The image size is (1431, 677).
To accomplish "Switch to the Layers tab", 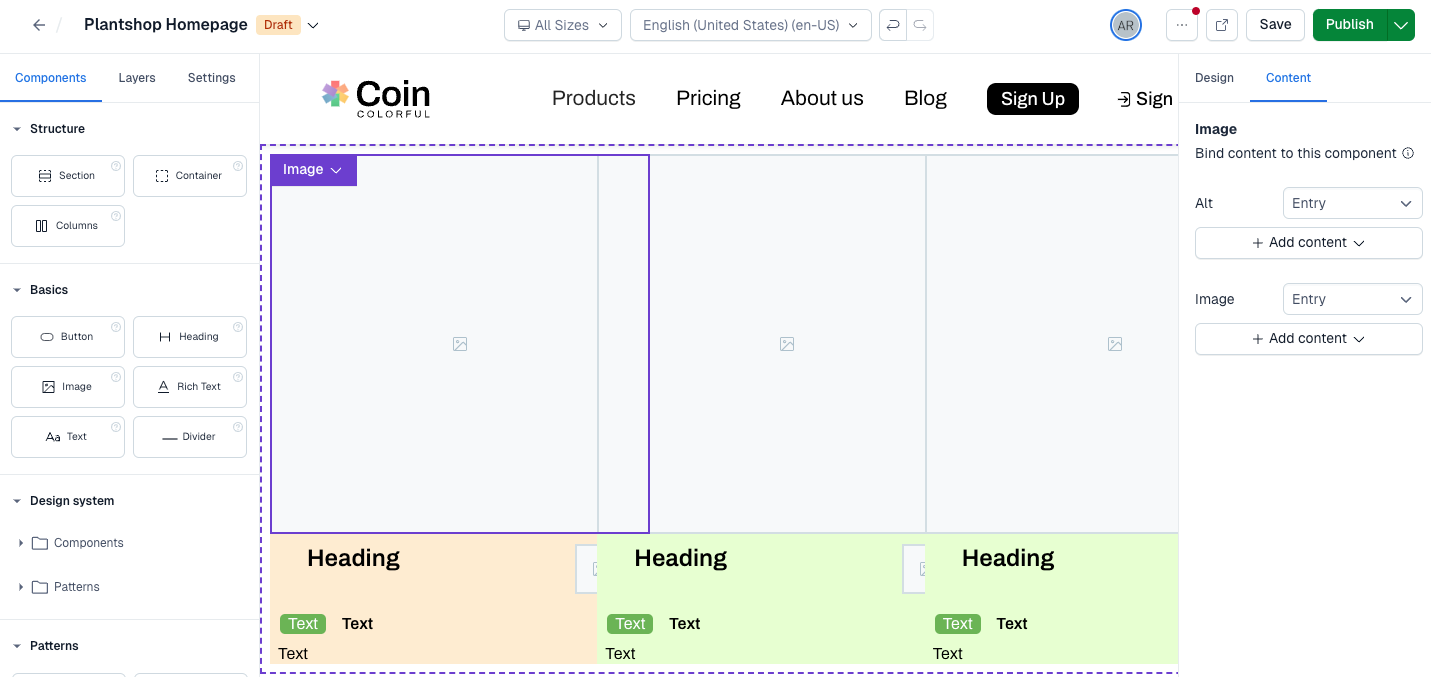I will pyautogui.click(x=137, y=78).
